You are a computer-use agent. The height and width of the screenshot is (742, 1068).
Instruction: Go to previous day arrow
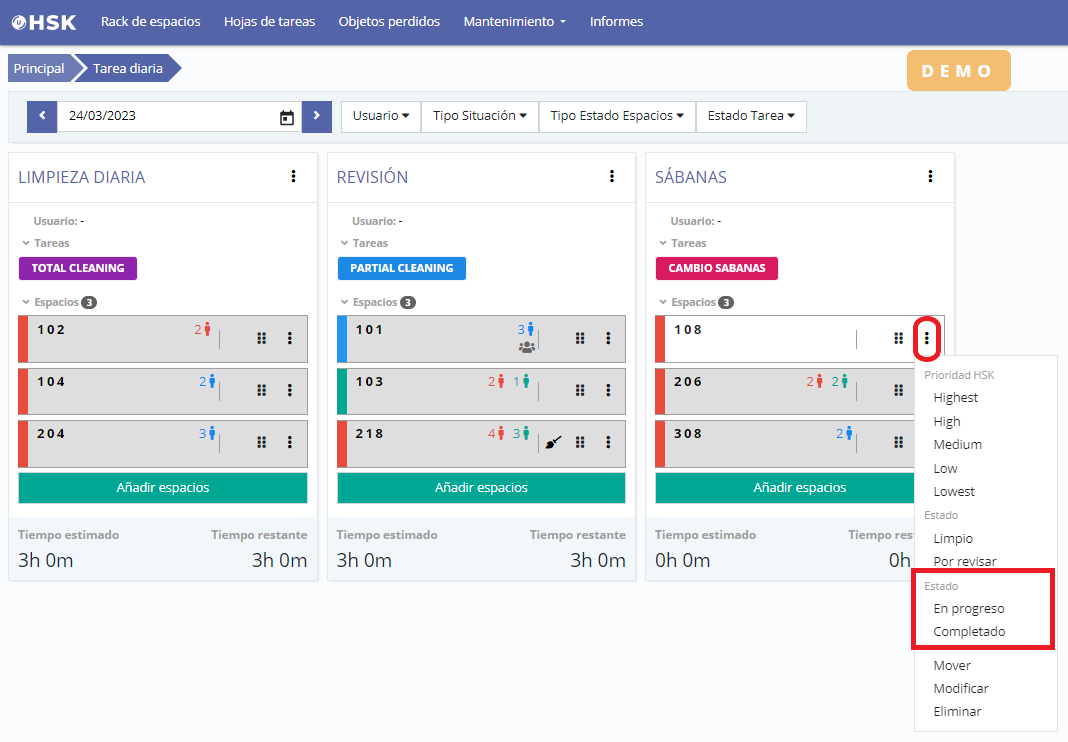click(x=42, y=116)
